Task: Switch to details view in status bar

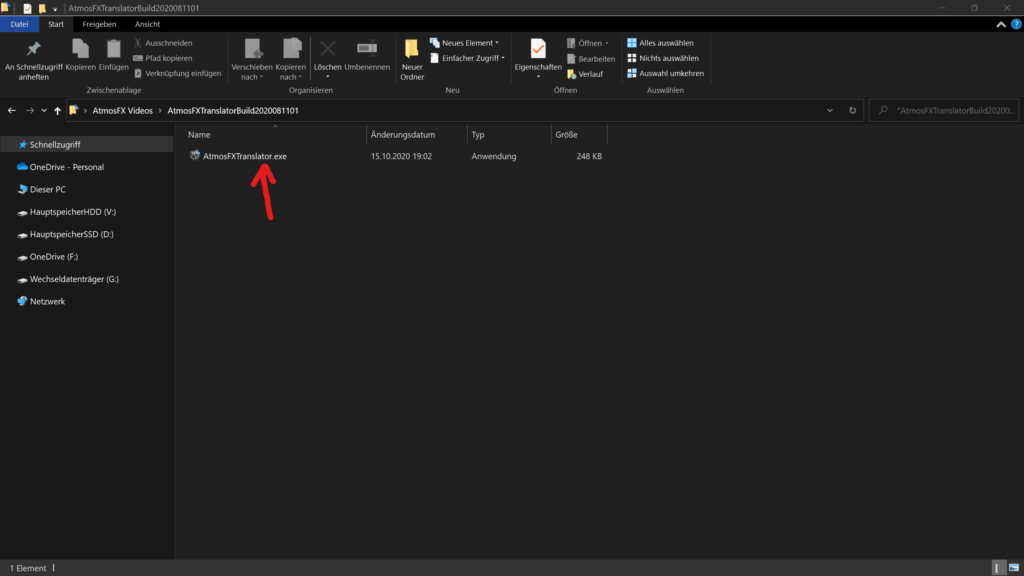Action: pos(997,568)
